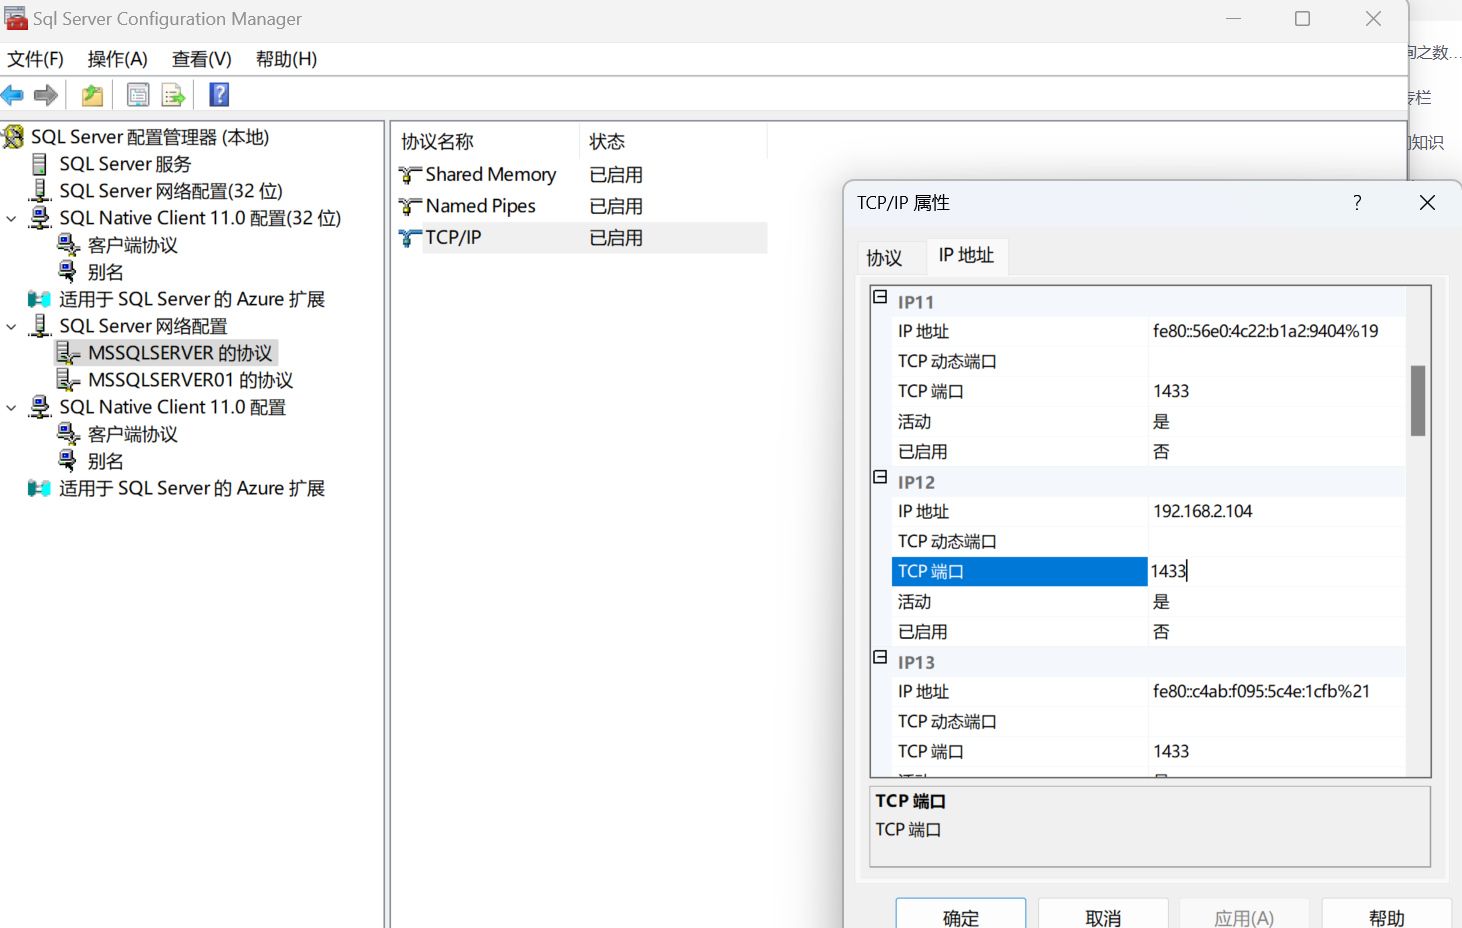Viewport: 1462px width, 928px height.
Task: Go up one level with the folder icon
Action: [x=92, y=95]
